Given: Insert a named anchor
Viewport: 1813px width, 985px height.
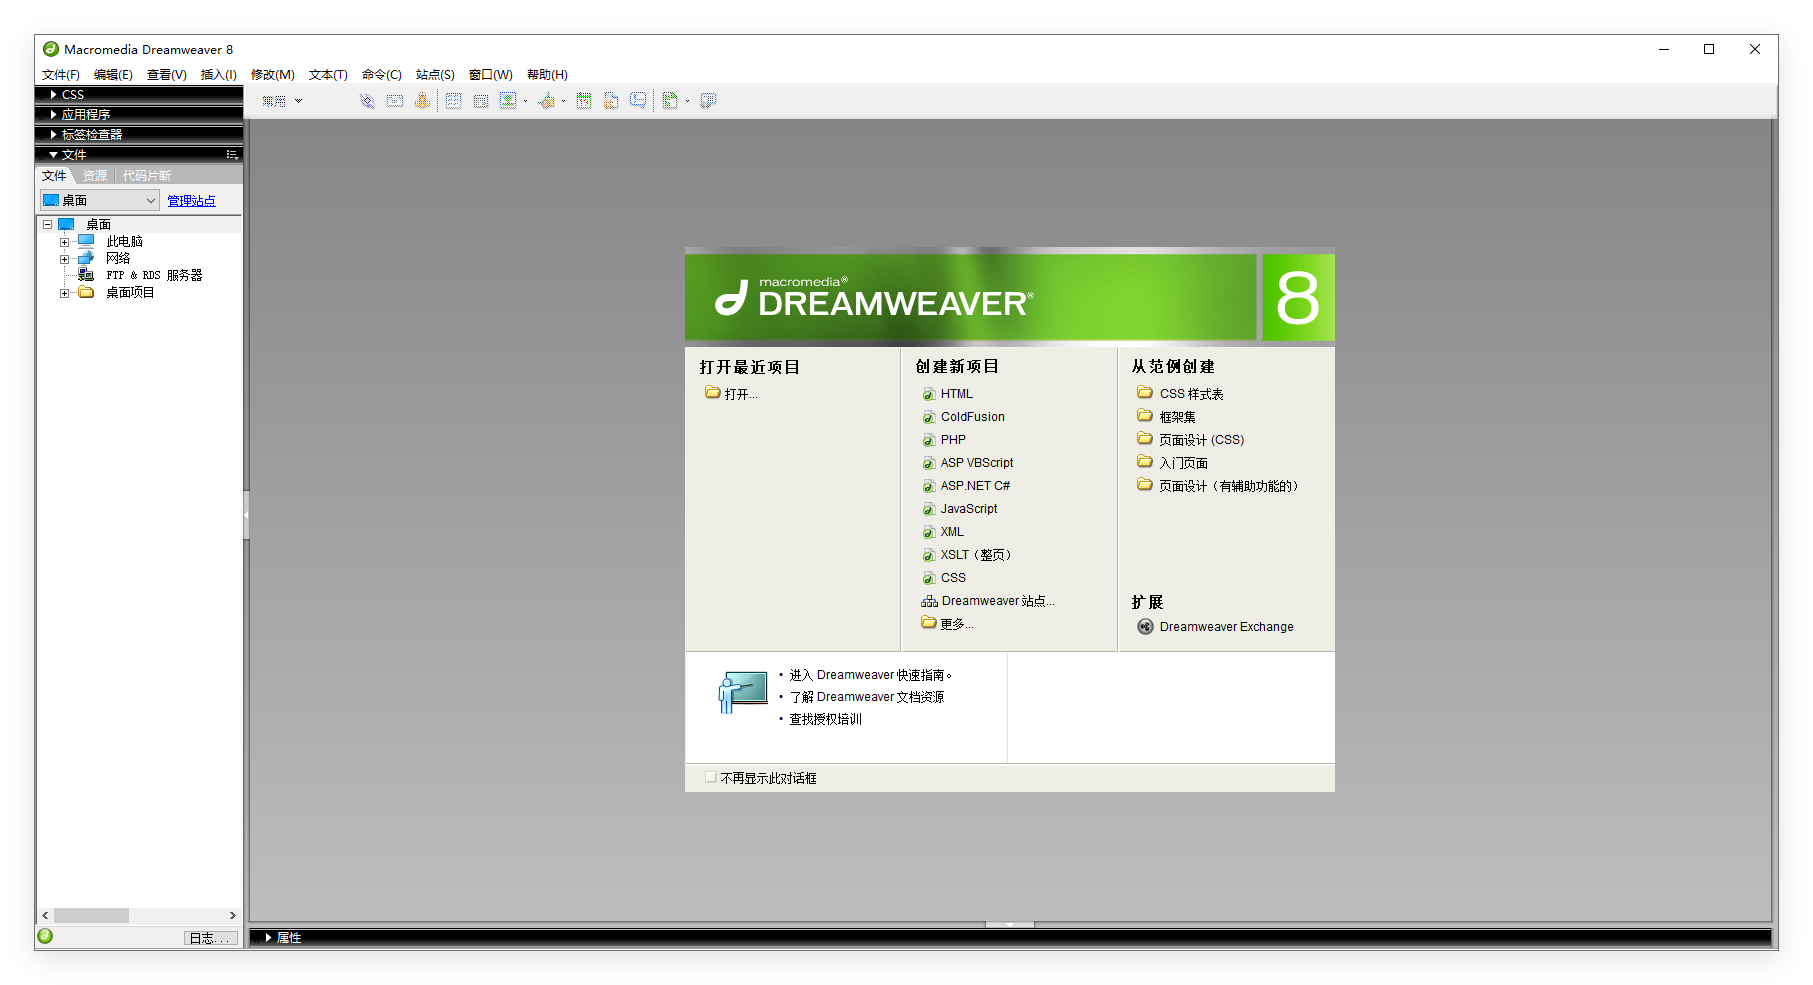Looking at the screenshot, I should point(422,100).
